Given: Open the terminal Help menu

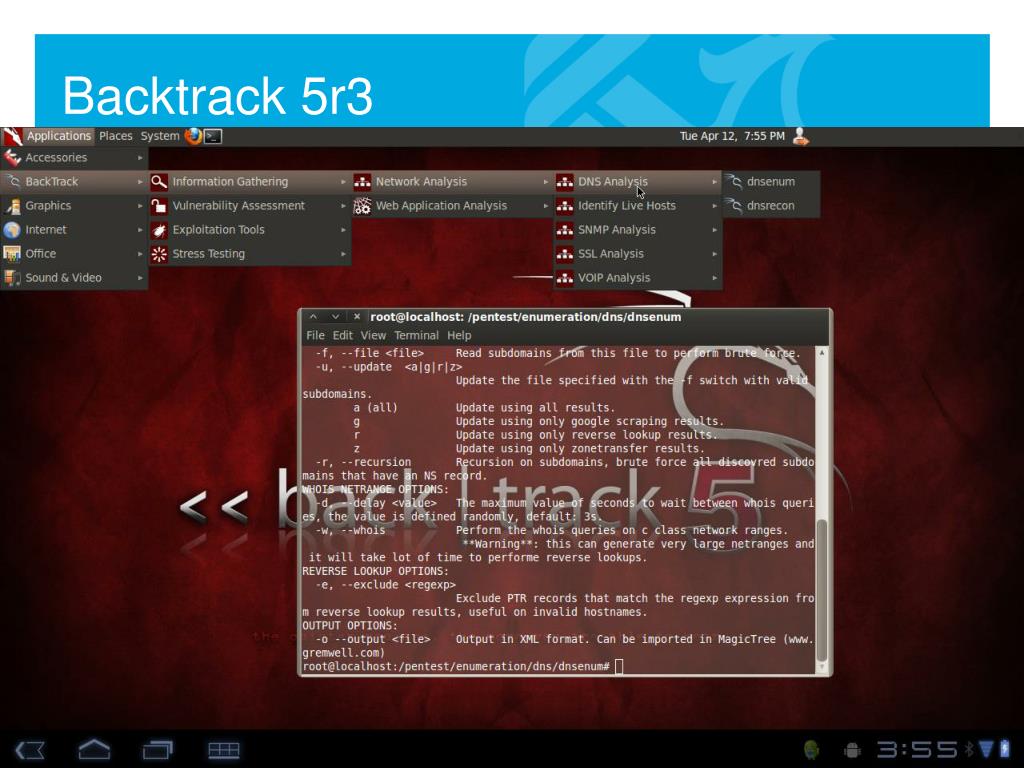Looking at the screenshot, I should pos(459,335).
